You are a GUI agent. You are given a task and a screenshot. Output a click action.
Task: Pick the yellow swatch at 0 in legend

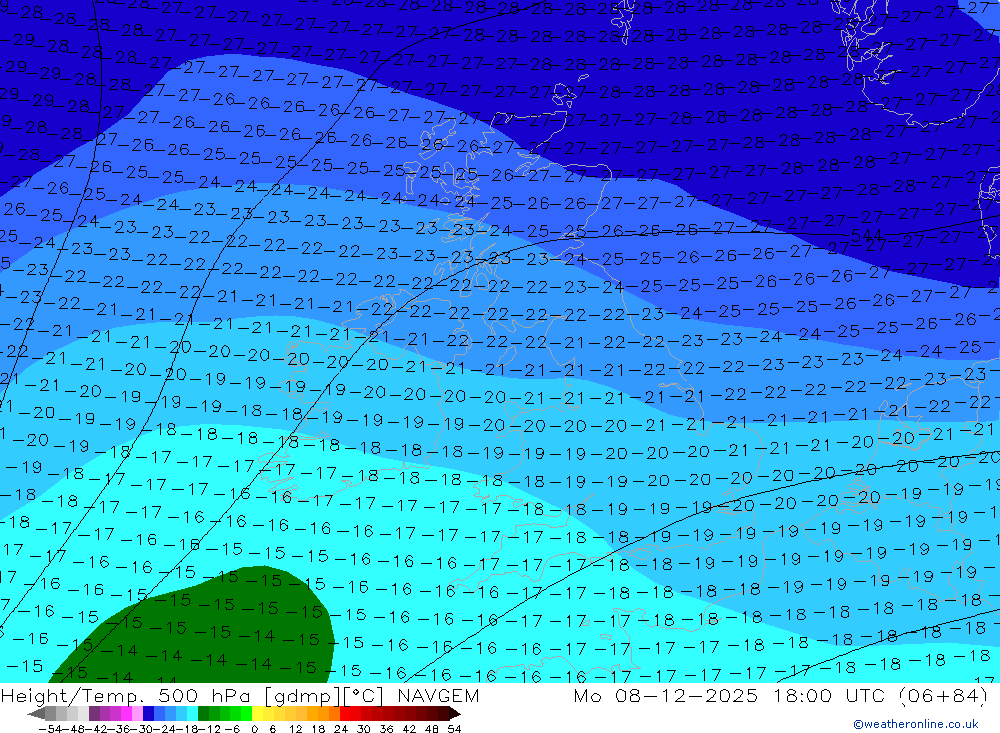[257, 714]
